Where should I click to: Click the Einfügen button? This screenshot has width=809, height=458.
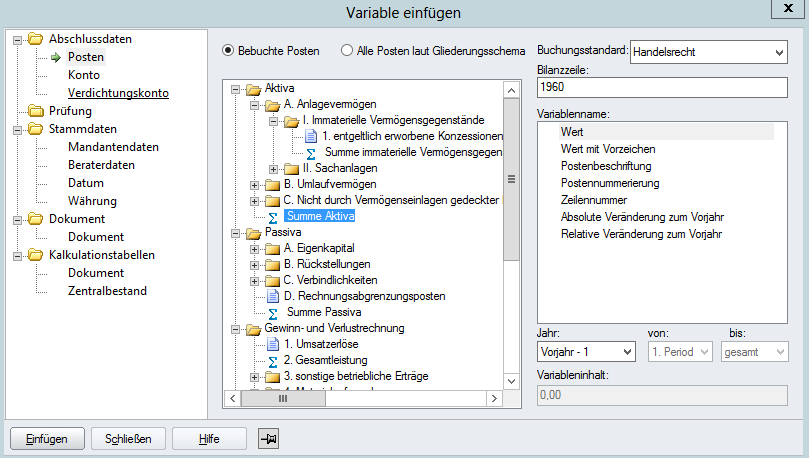pyautogui.click(x=47, y=439)
